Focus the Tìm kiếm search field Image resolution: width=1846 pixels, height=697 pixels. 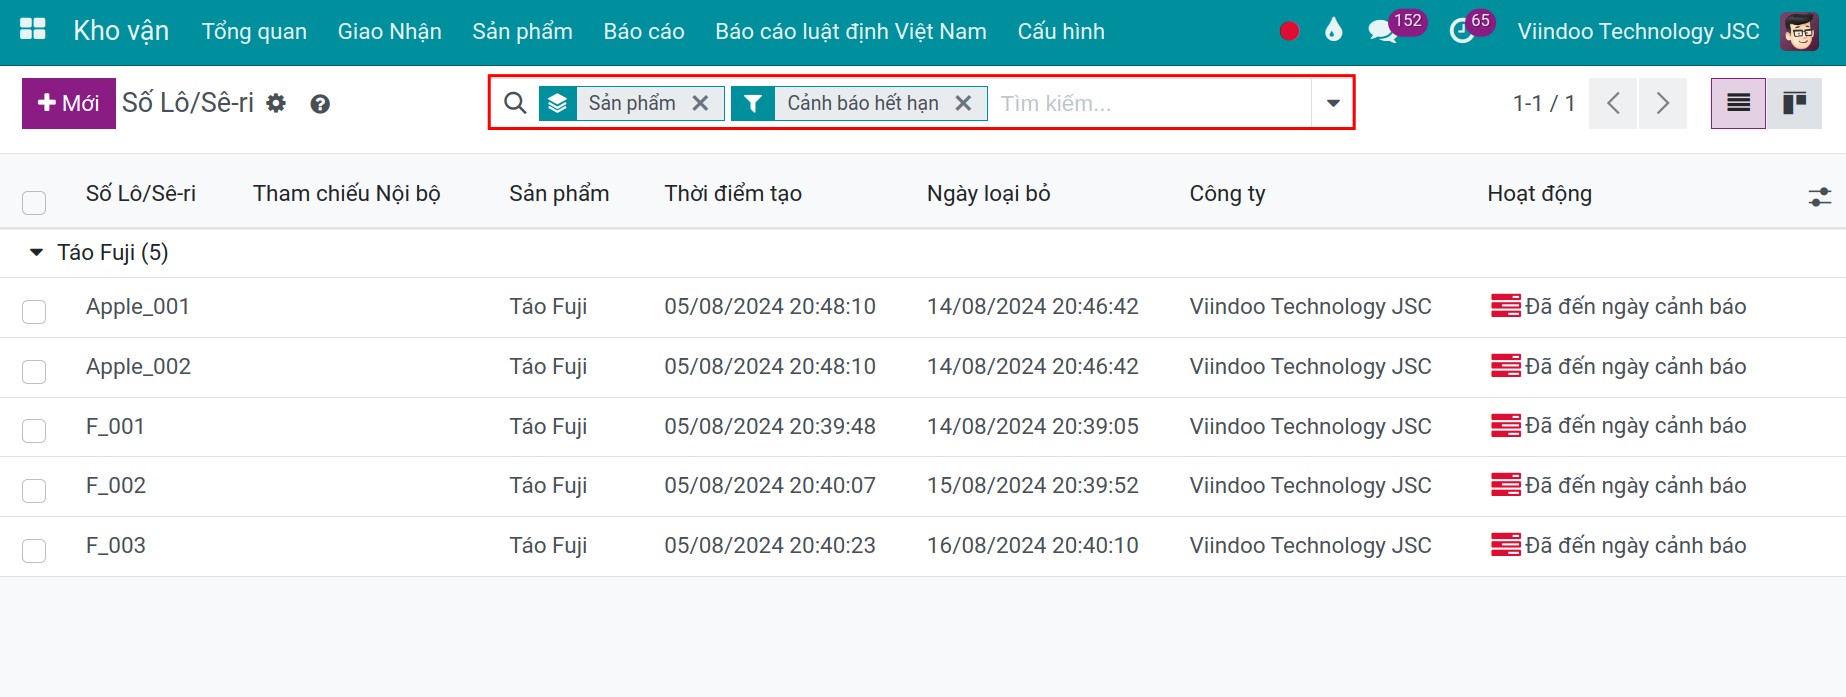1151,103
